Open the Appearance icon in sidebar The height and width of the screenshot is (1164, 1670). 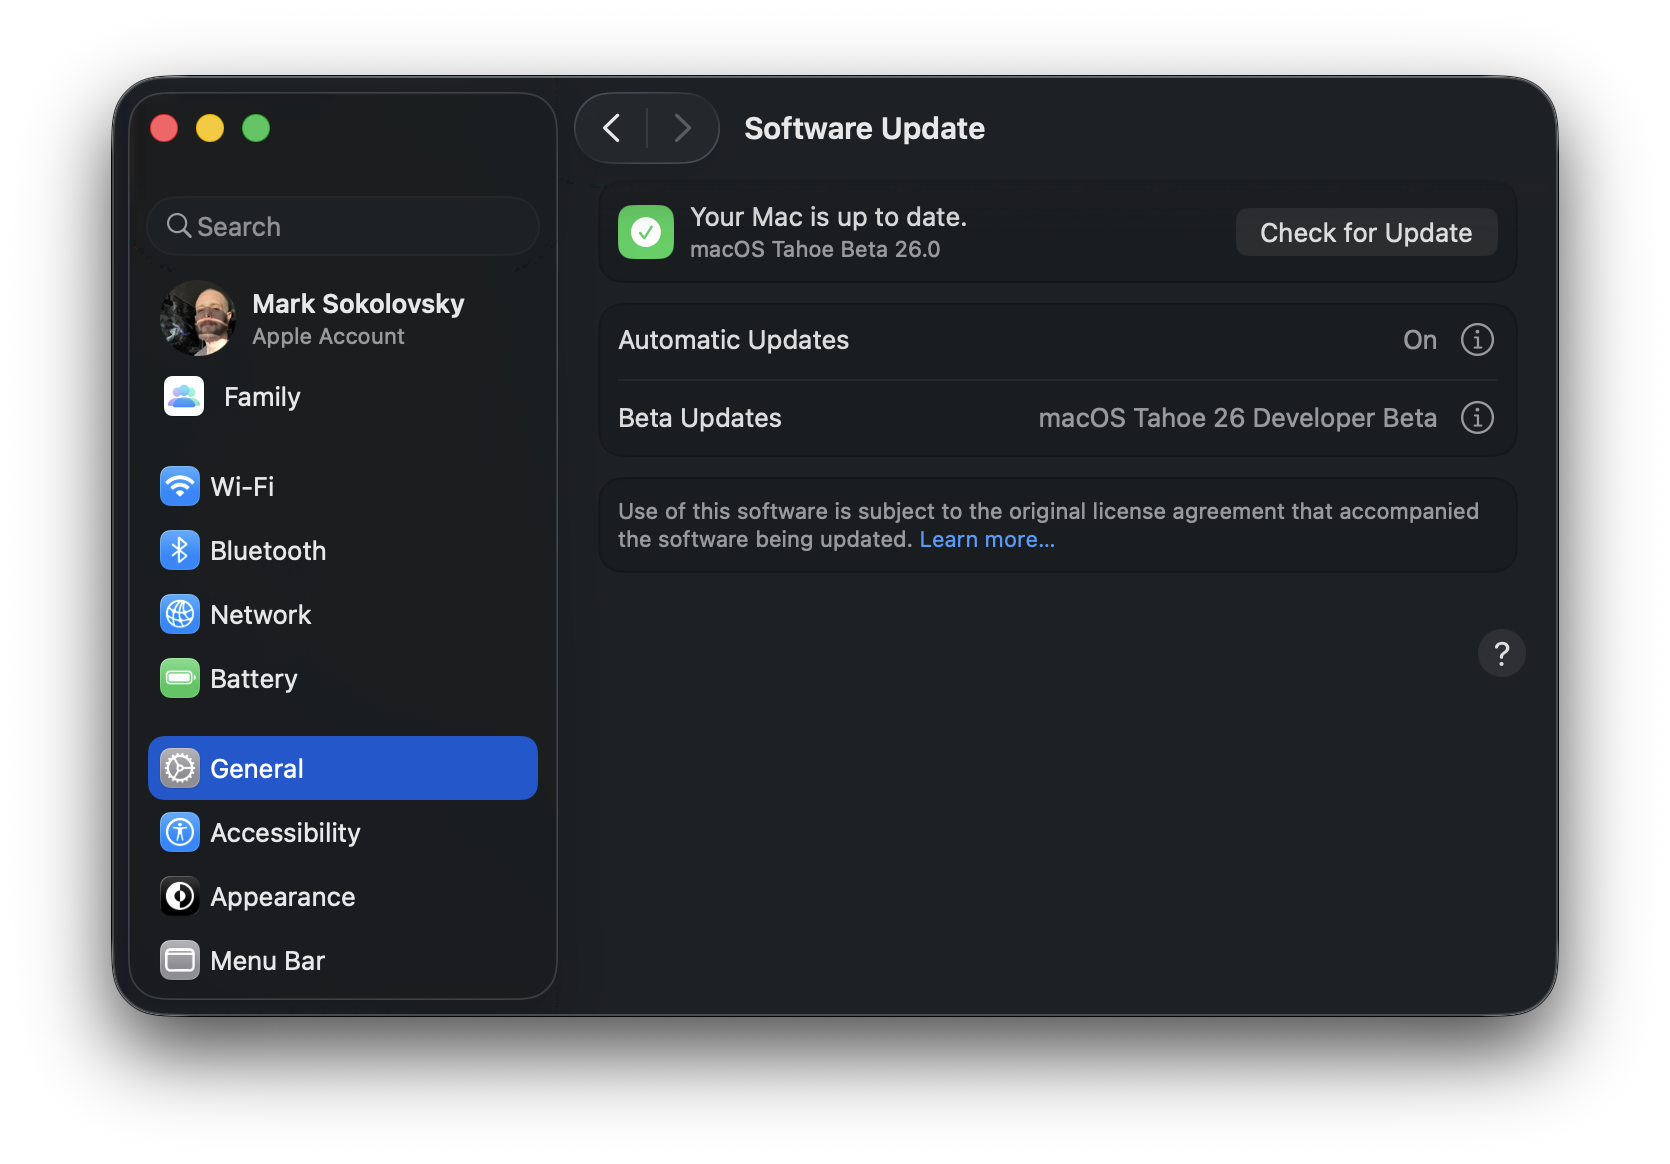coord(180,897)
